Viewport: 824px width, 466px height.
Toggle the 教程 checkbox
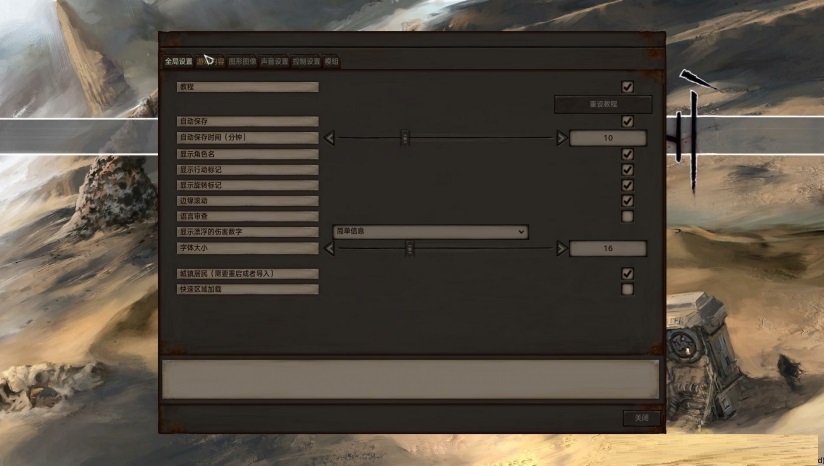pos(627,87)
